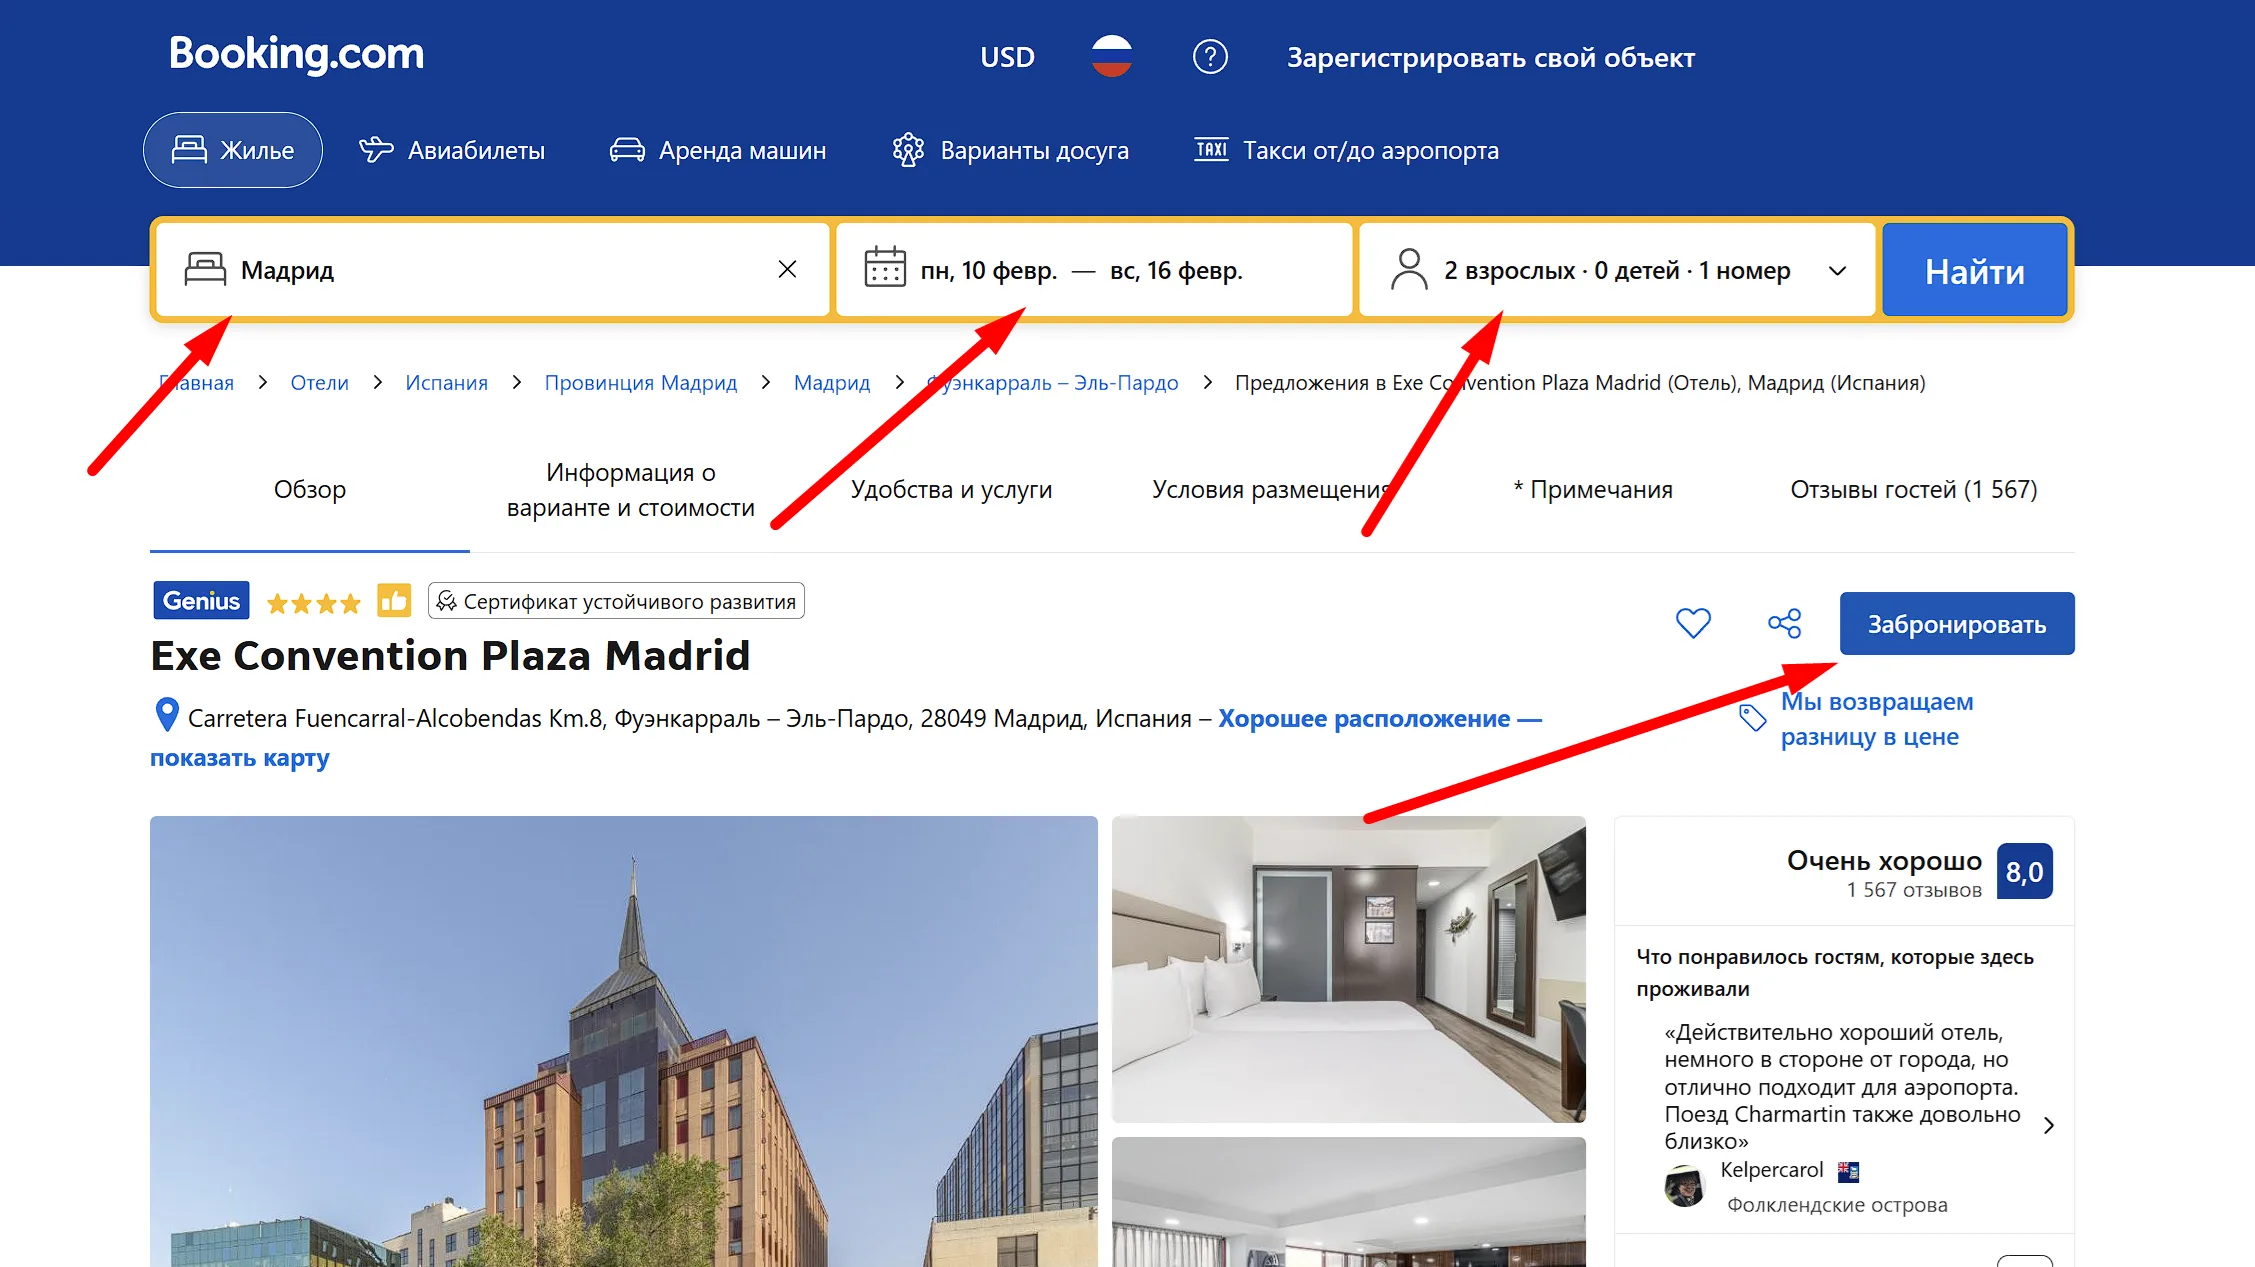Open 'Зарегистрировать свой объект' link
Viewport: 2255px width, 1267px height.
tap(1490, 57)
